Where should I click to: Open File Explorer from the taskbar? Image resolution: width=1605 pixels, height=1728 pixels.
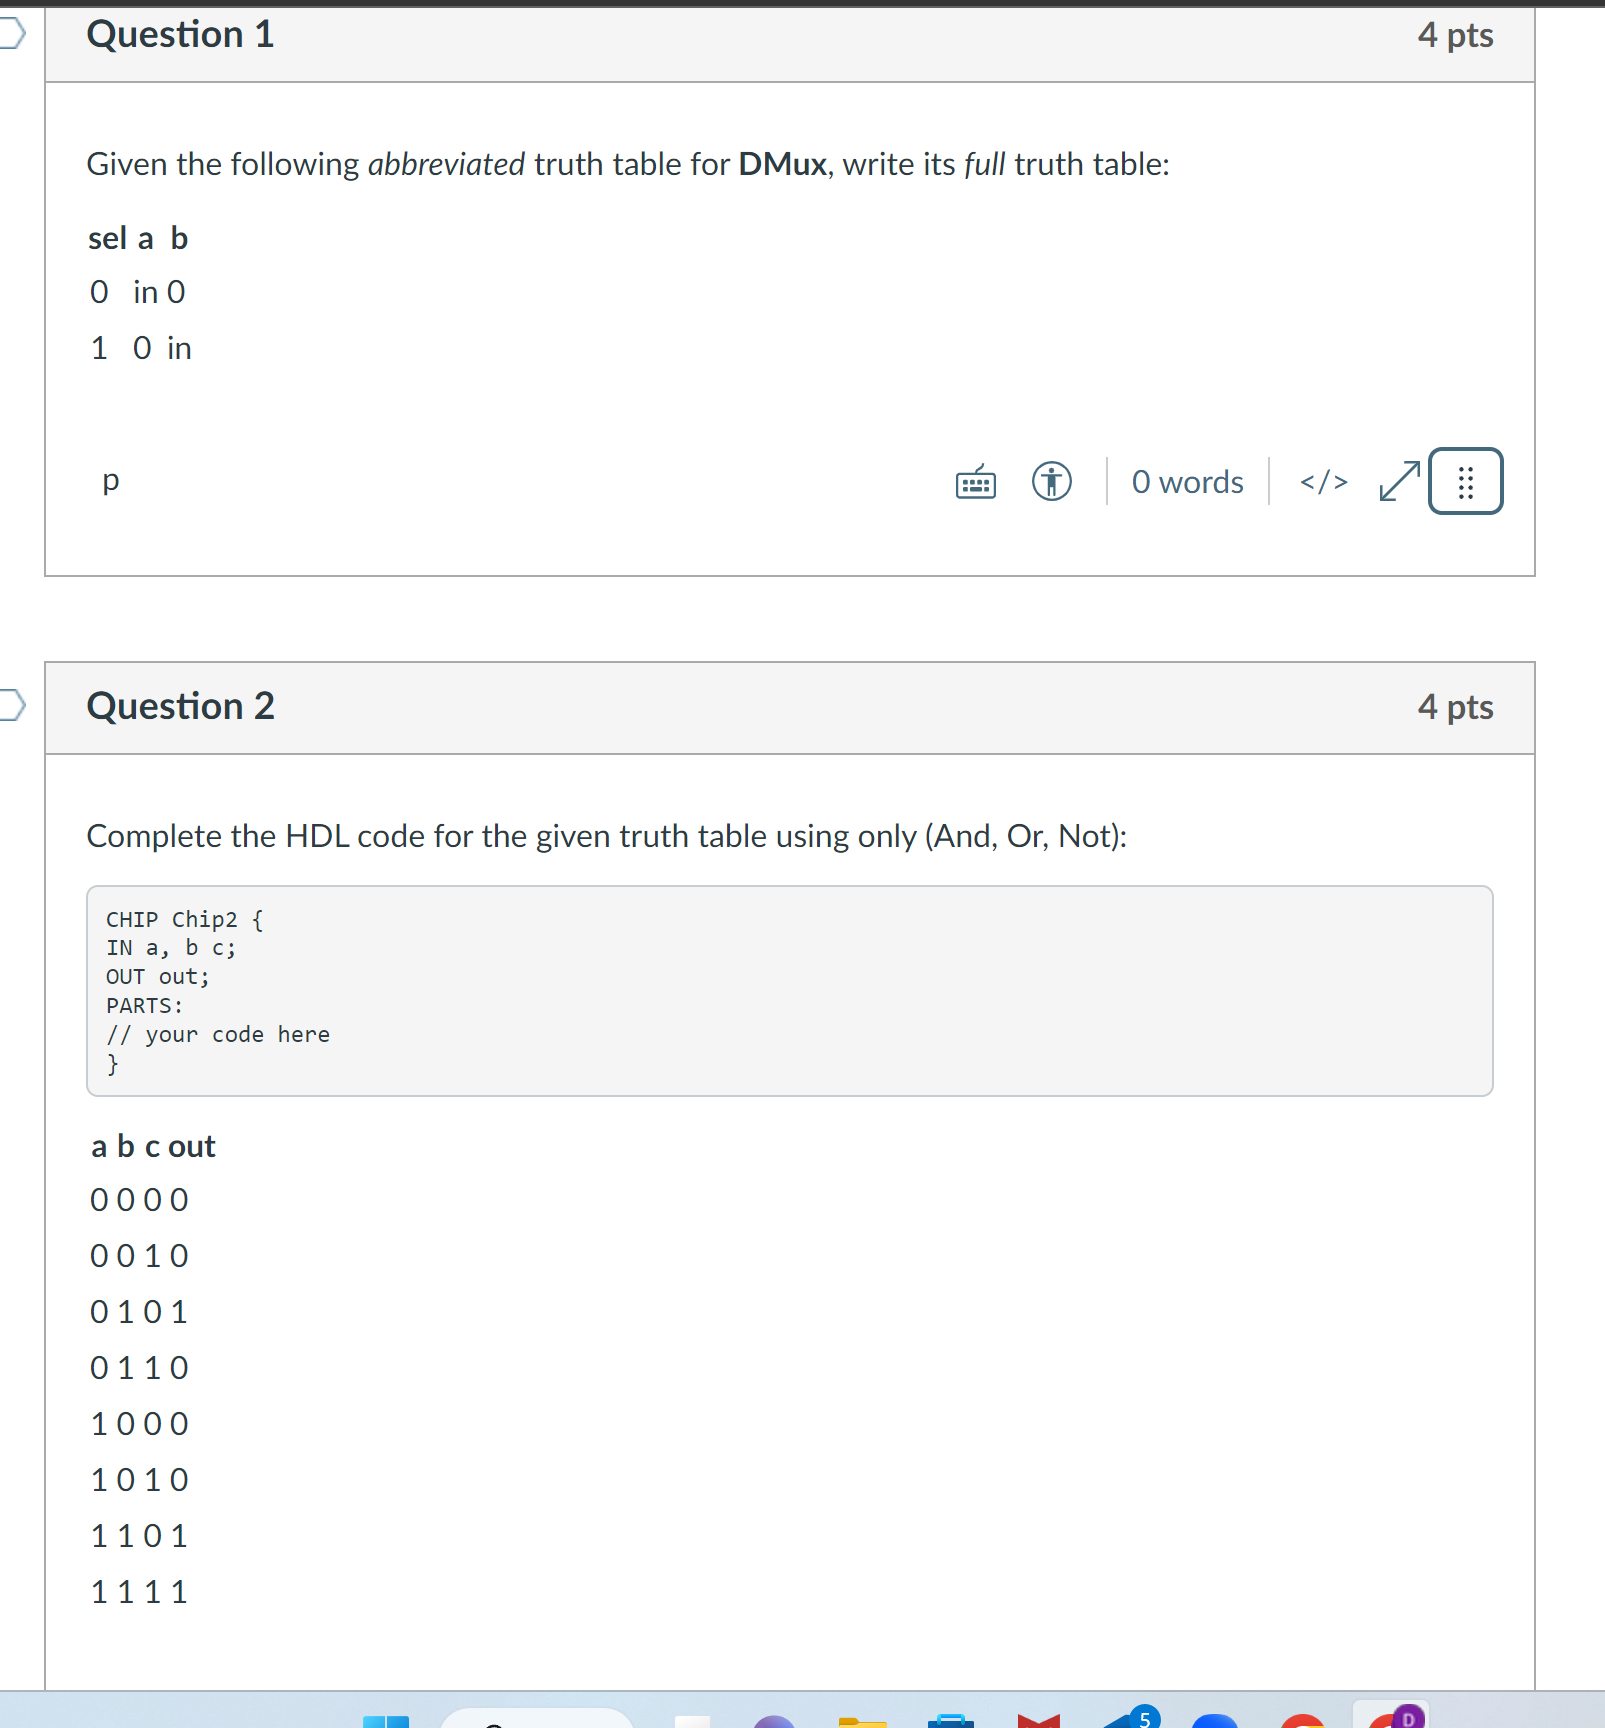click(860, 1722)
